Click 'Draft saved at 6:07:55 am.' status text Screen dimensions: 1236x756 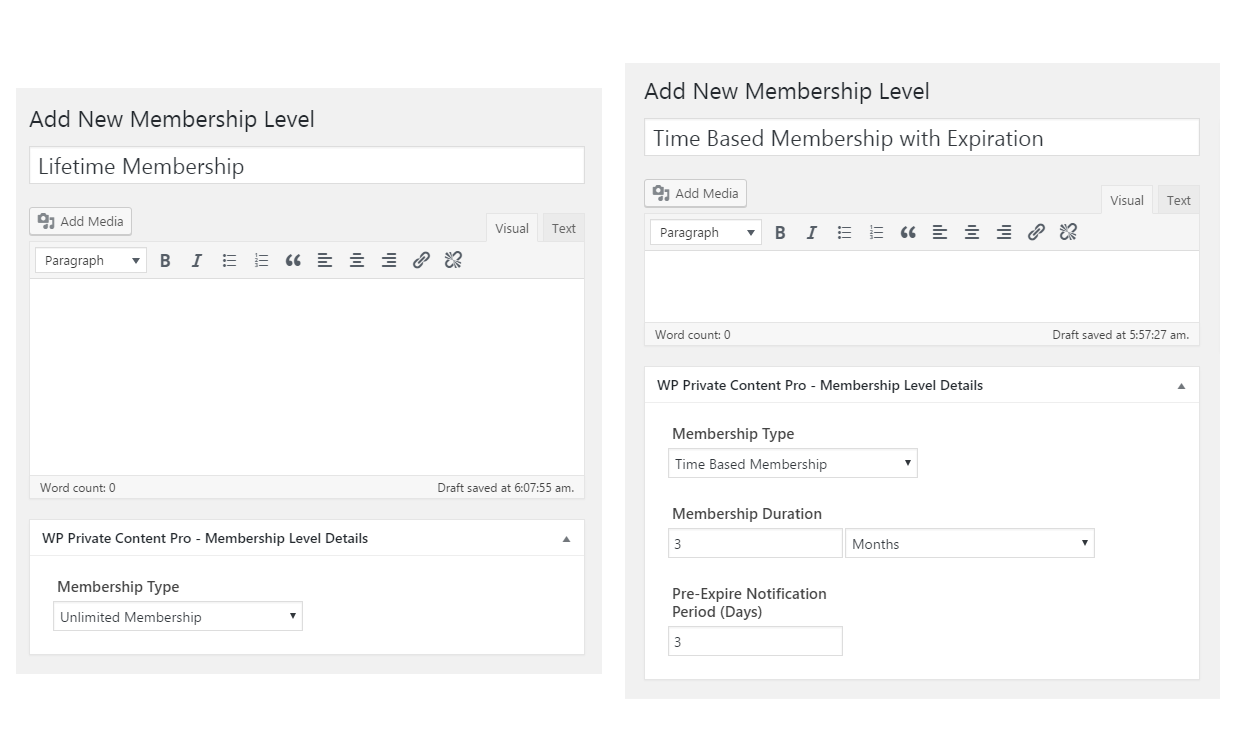[x=505, y=488]
